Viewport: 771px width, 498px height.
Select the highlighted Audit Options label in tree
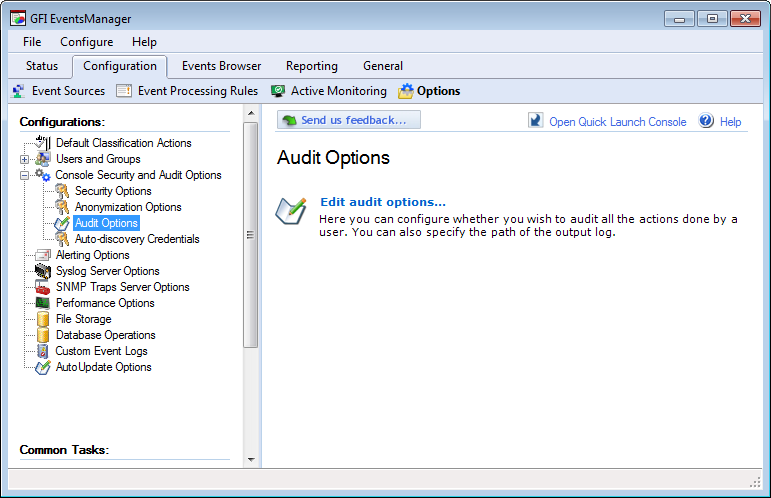(106, 223)
